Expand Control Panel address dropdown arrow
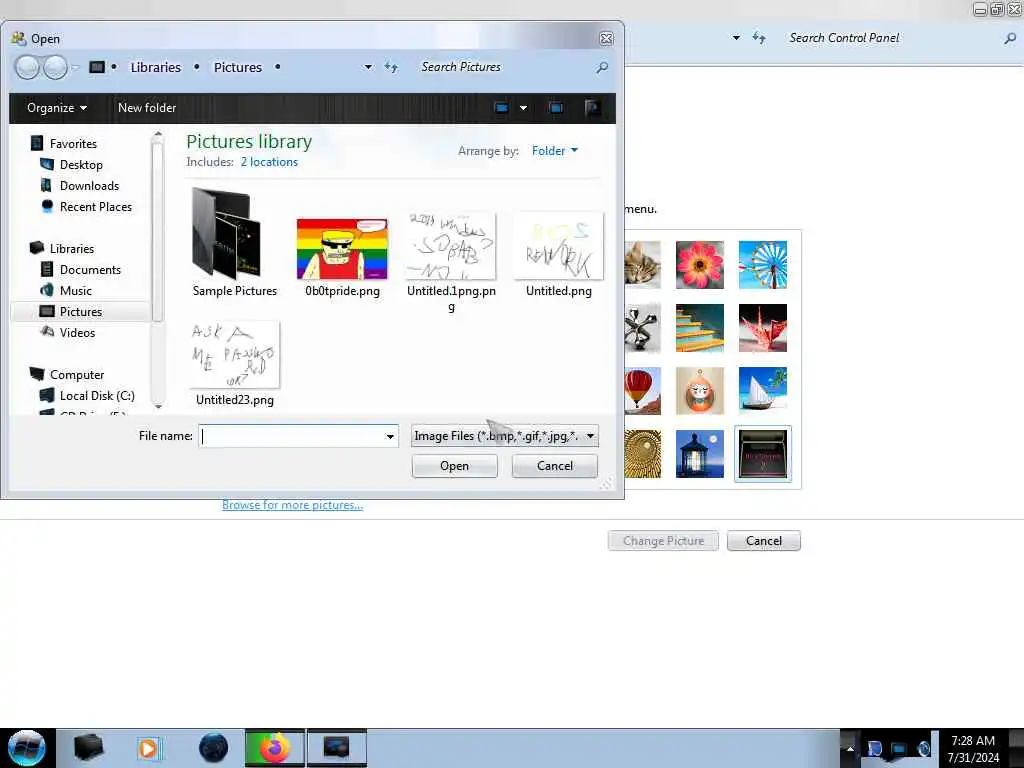 [736, 38]
